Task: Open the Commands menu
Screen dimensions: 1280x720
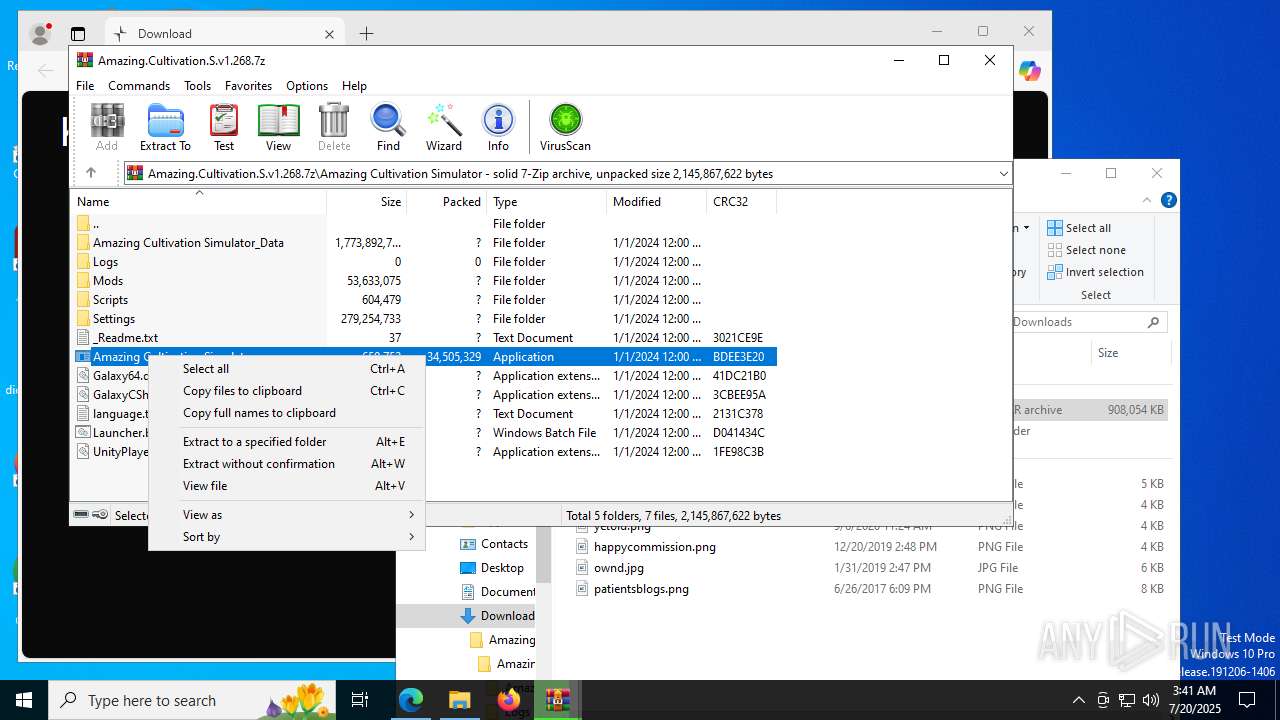Action: 139,86
